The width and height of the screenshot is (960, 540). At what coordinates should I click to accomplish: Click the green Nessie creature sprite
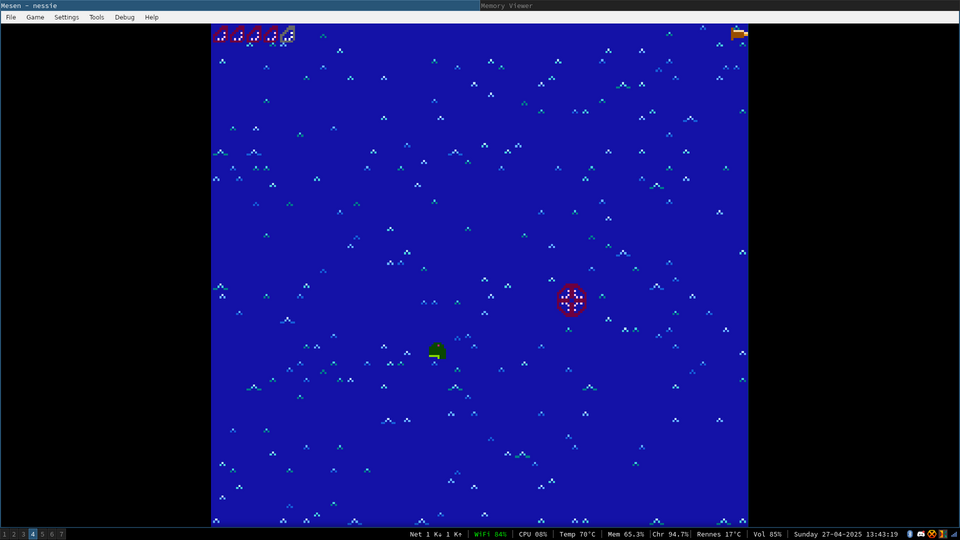[437, 350]
